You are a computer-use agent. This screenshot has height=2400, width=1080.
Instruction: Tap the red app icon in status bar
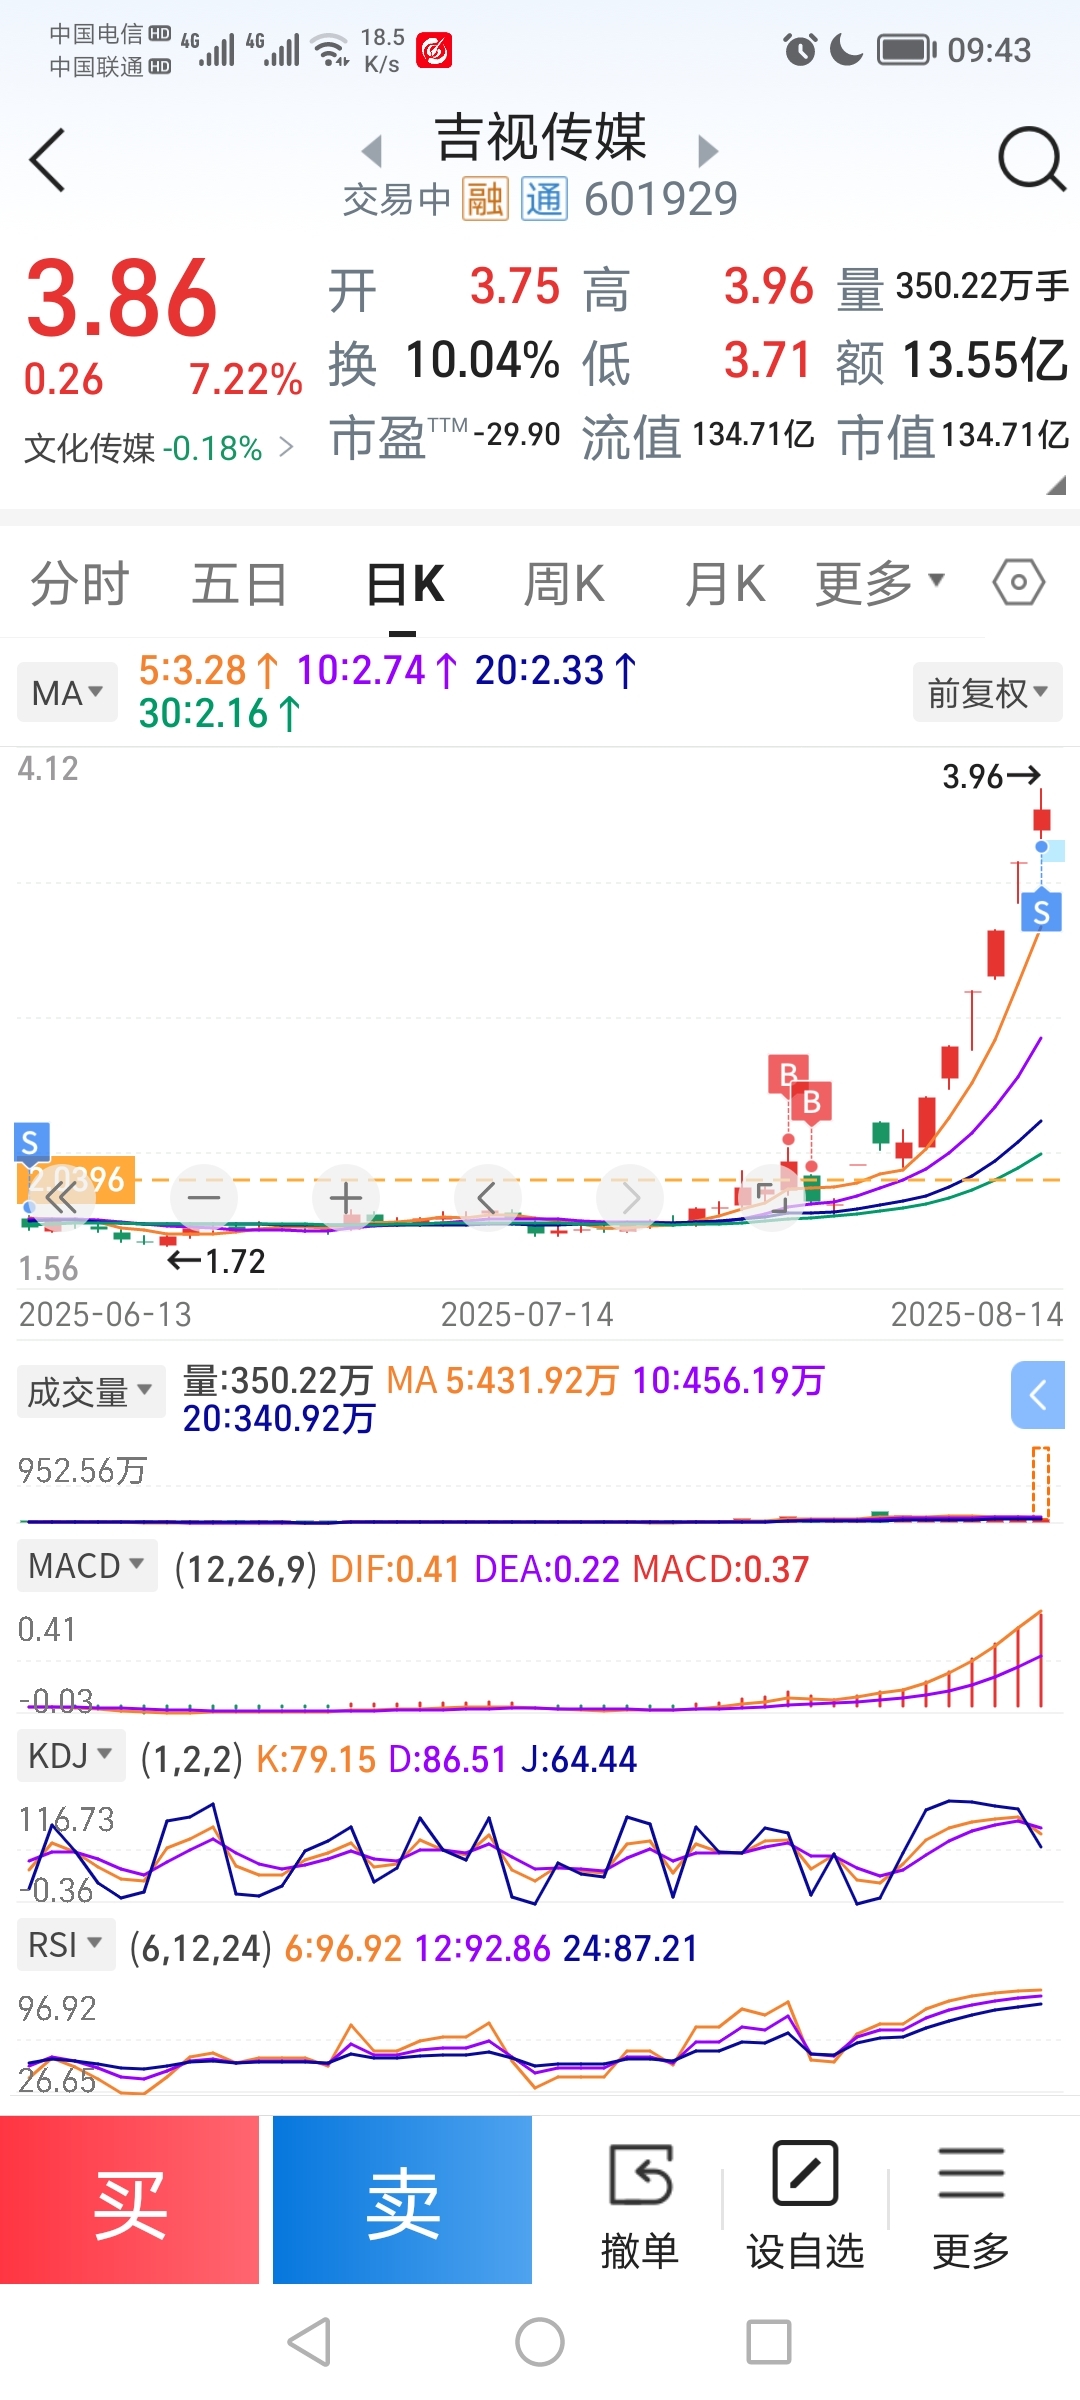pos(434,50)
